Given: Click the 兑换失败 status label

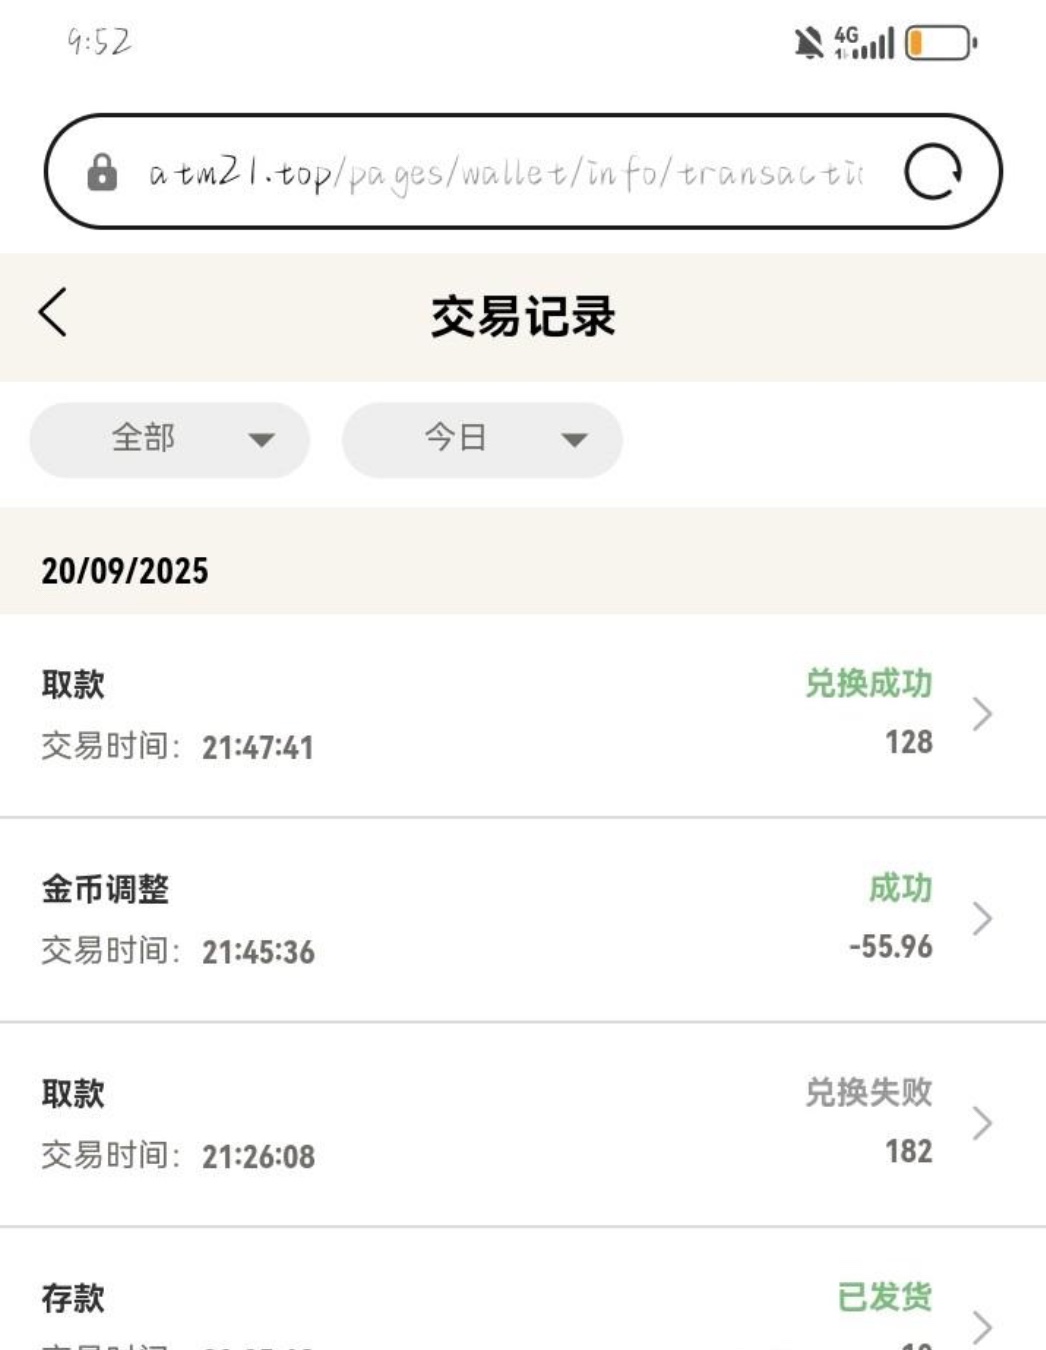Looking at the screenshot, I should coord(868,1092).
